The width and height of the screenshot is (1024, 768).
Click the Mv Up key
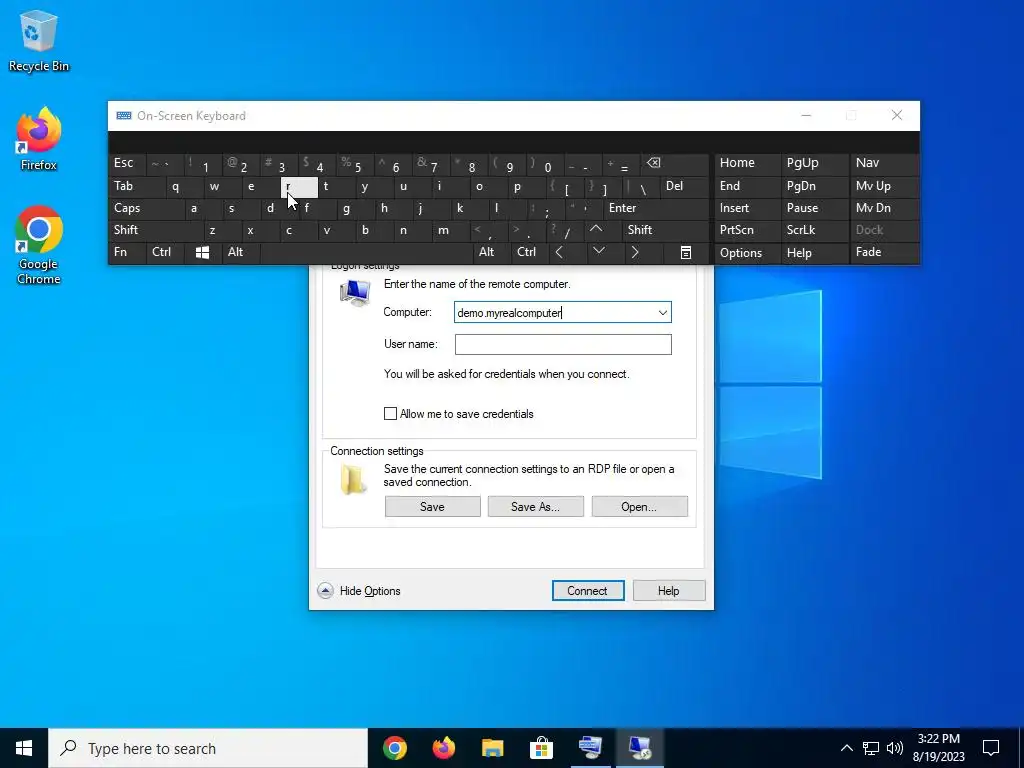coord(884,187)
